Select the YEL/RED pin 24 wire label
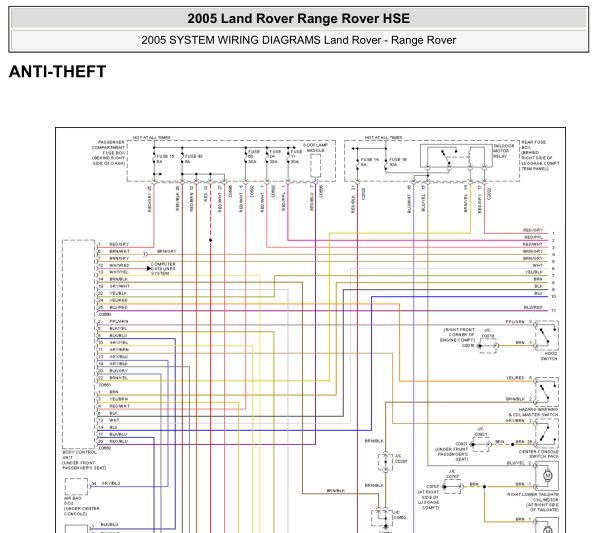Image resolution: width=603 pixels, height=533 pixels. (x=118, y=300)
